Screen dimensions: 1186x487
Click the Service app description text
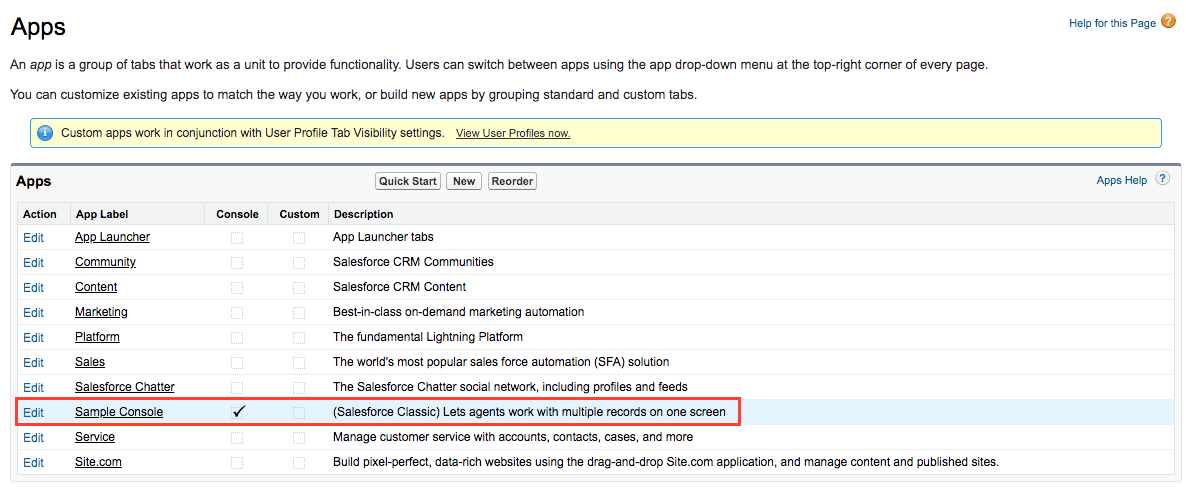513,437
